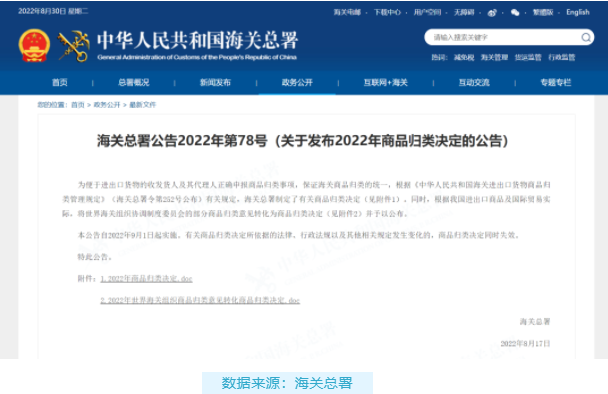Click the English title General Administration of Customs
The image size is (608, 394).
[x=197, y=57]
